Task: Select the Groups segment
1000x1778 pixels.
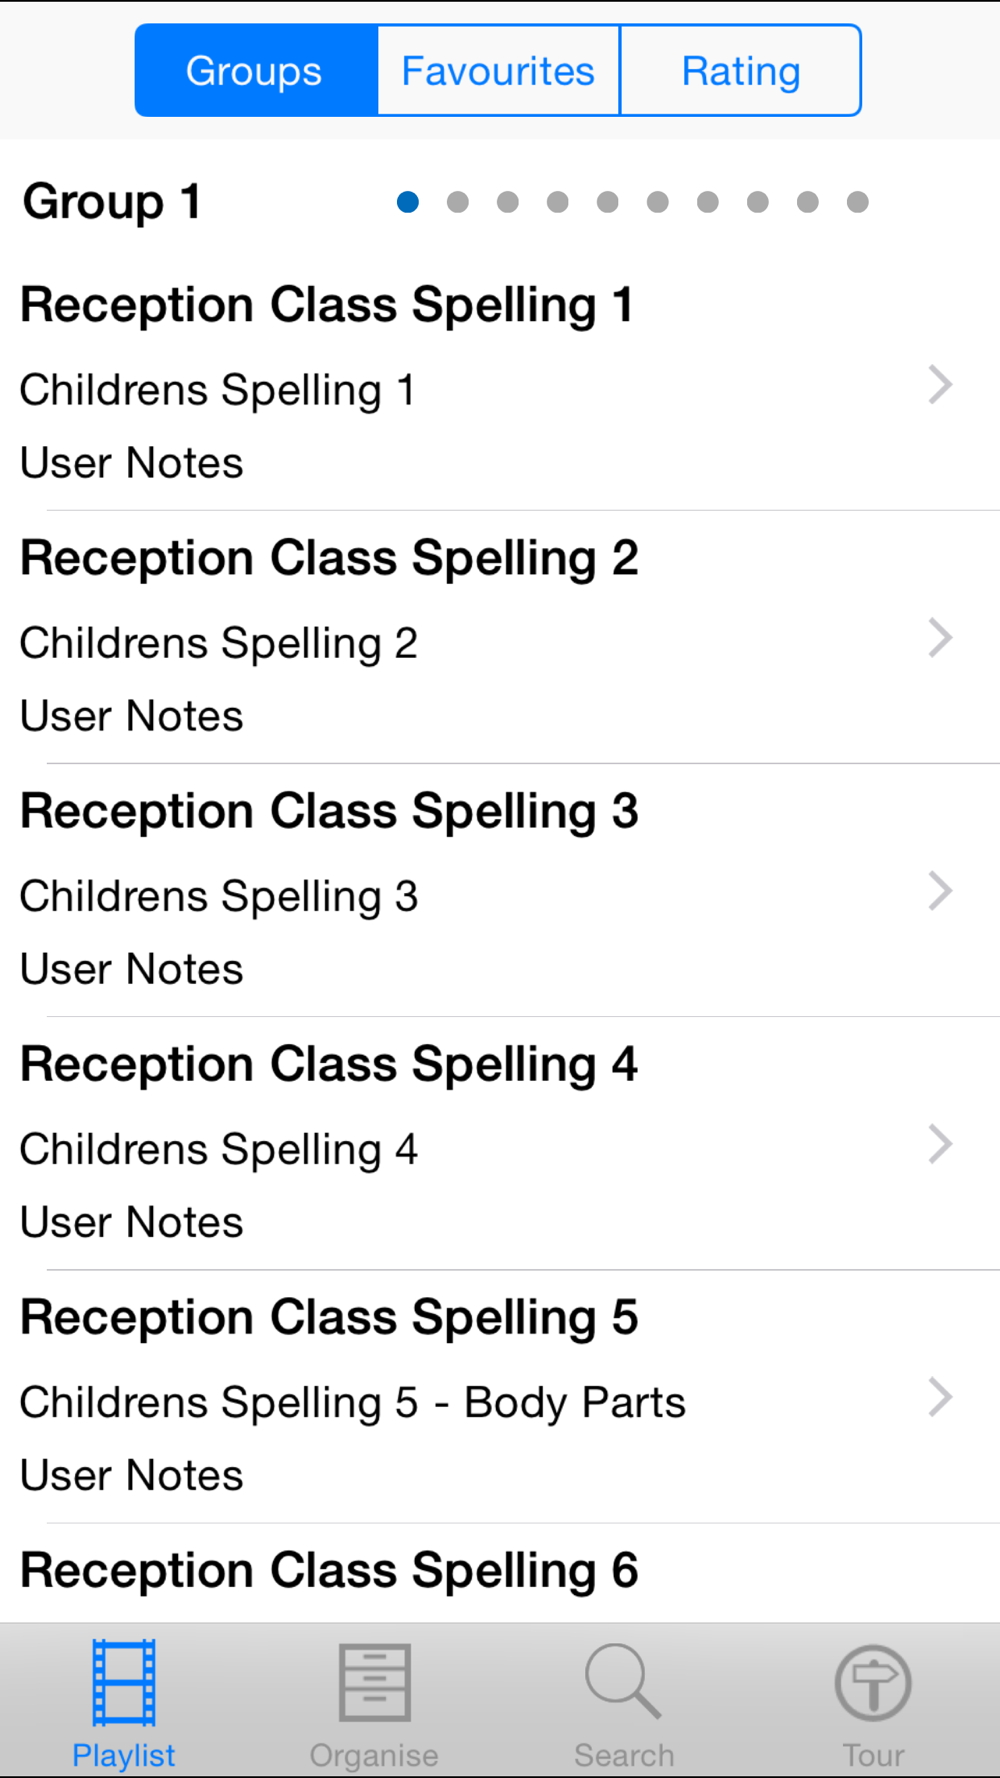Action: [x=256, y=71]
